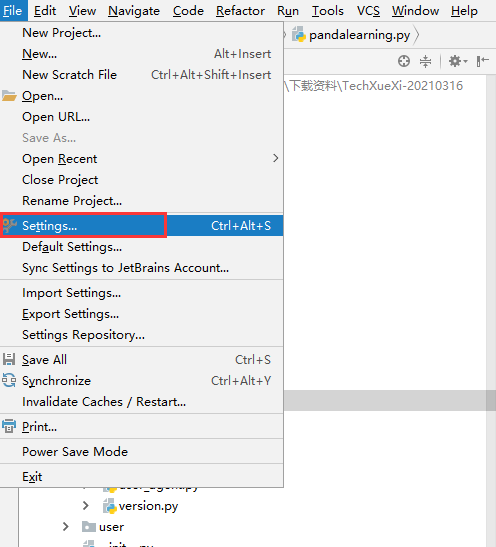Image resolution: width=496 pixels, height=547 pixels.
Task: Click the collapse all icon in panel toolbar
Action: (x=425, y=61)
